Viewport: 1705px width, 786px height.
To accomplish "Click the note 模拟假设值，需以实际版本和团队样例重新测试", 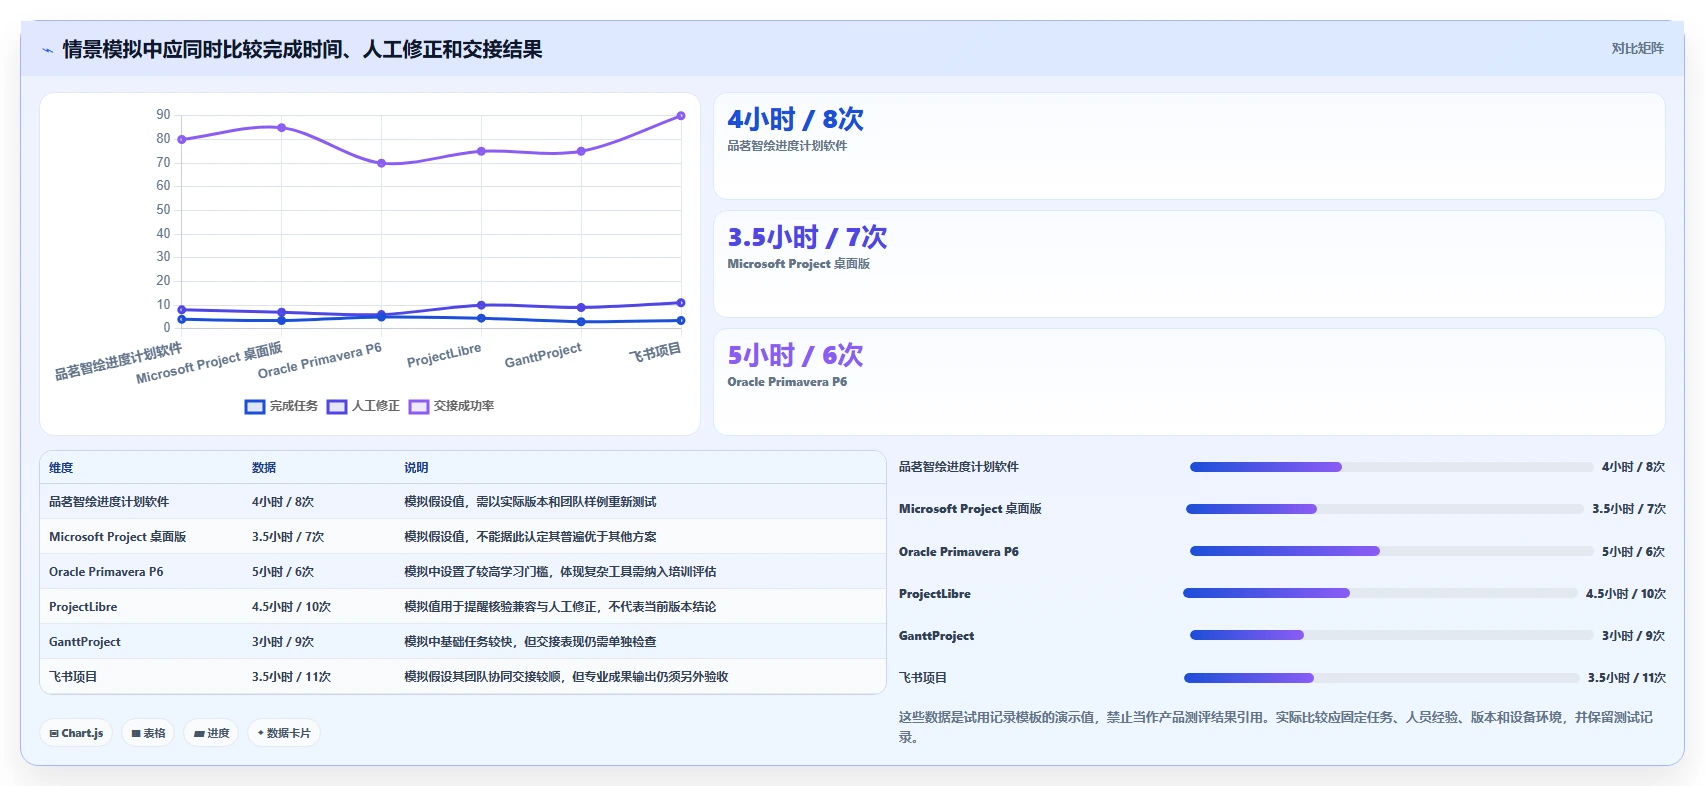I will (x=530, y=502).
